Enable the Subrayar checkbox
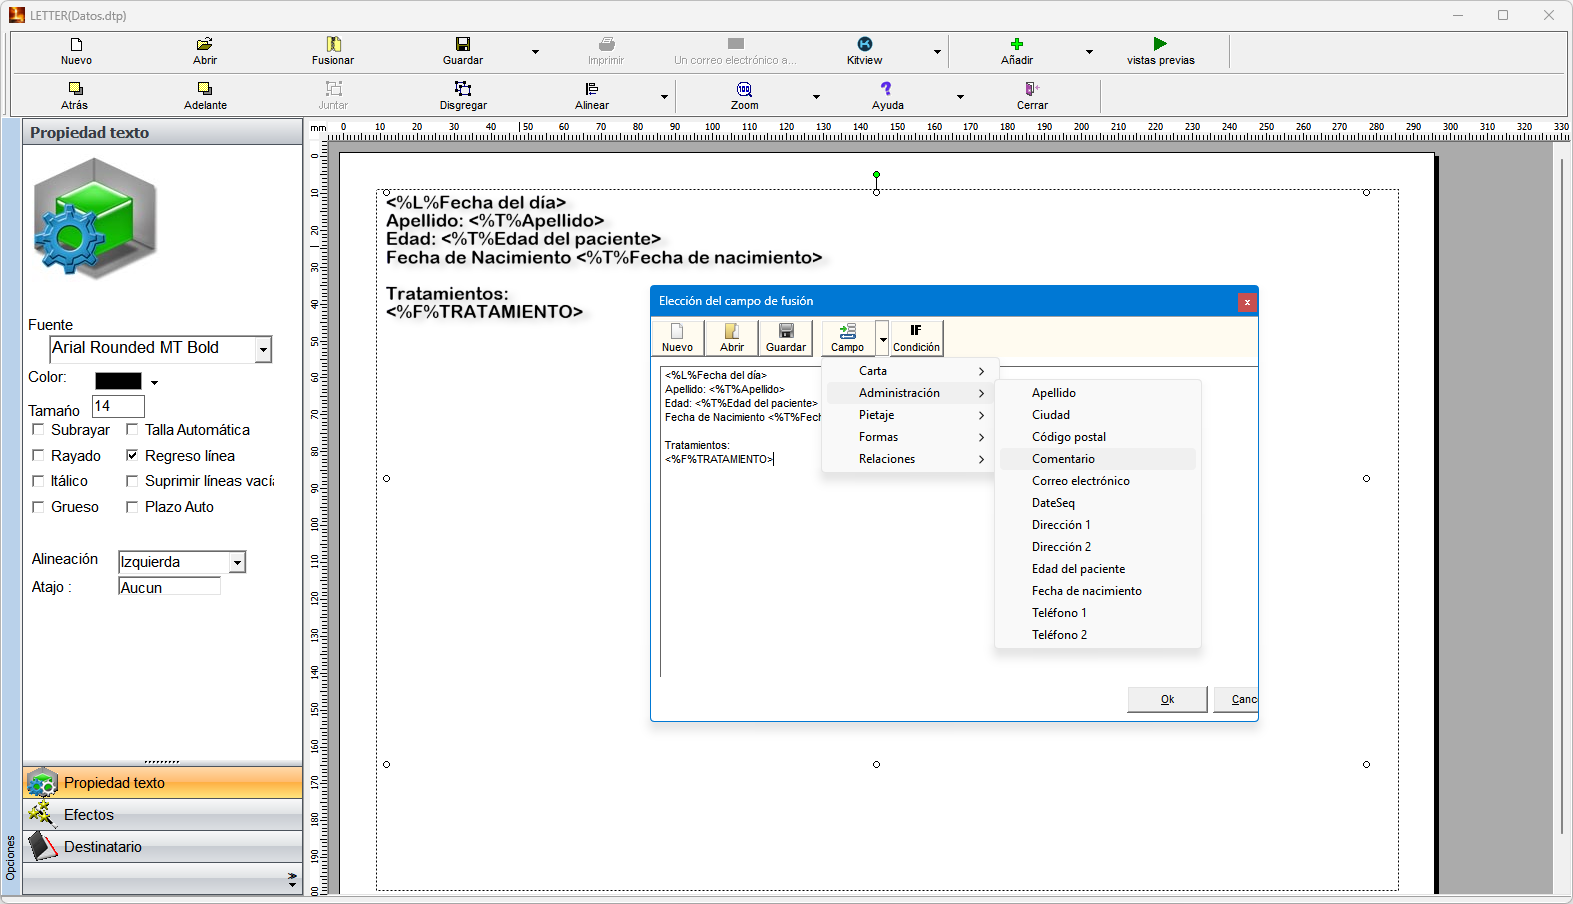Screen dimensions: 1573x904 click(x=39, y=430)
